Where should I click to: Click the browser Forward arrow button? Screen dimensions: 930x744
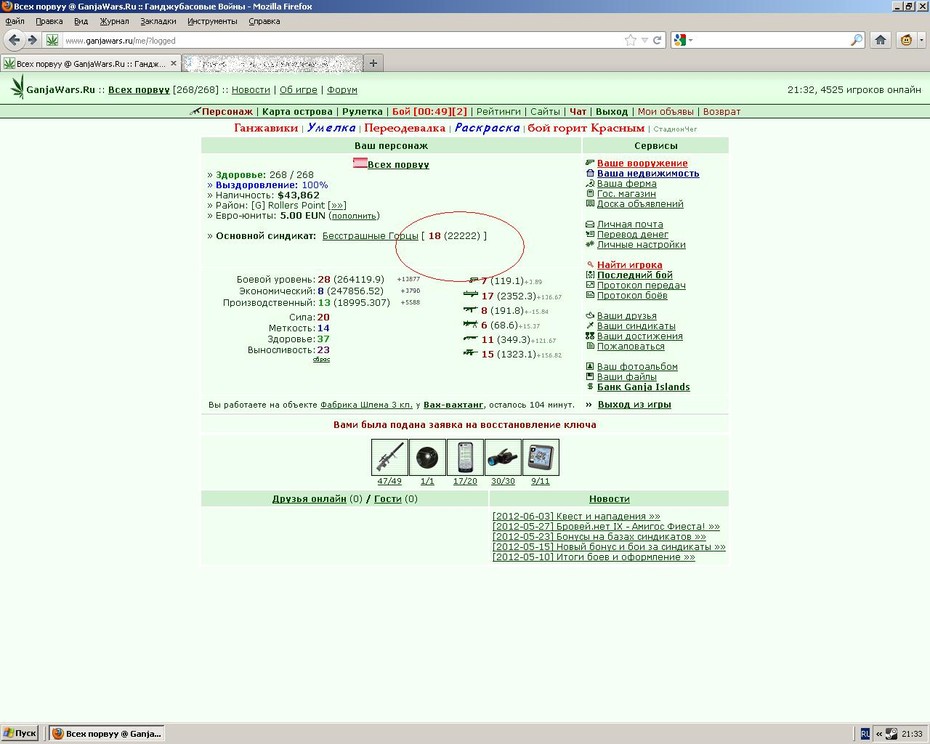coord(33,40)
